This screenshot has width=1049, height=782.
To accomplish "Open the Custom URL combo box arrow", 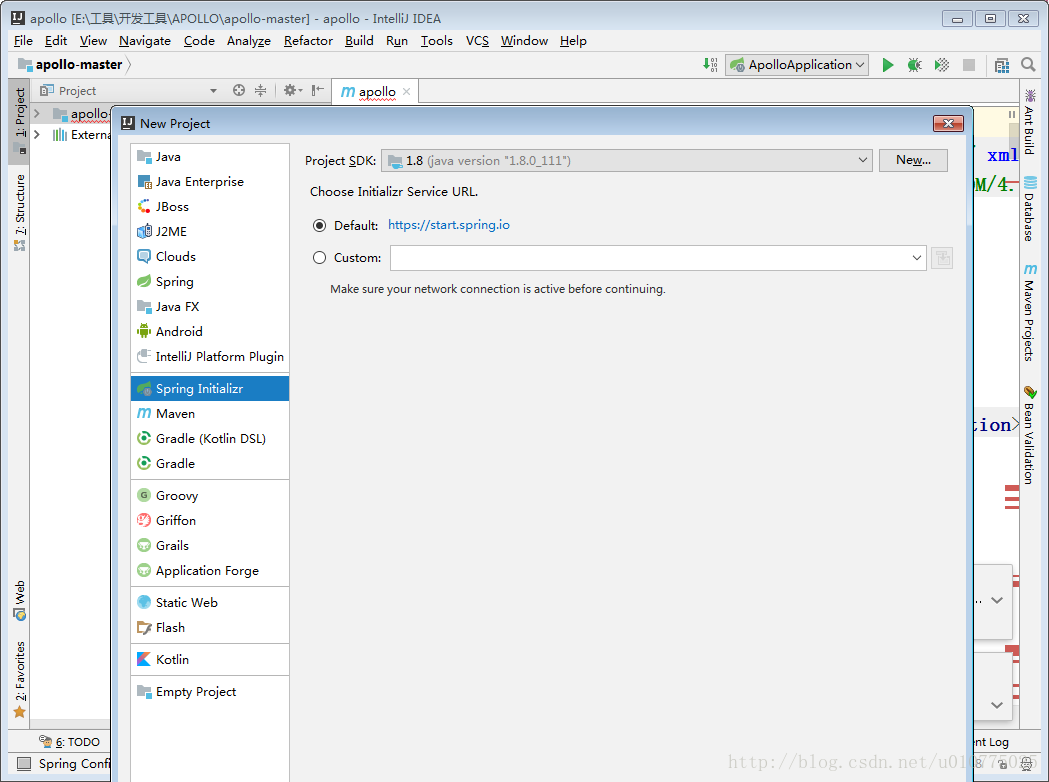I will pos(917,258).
